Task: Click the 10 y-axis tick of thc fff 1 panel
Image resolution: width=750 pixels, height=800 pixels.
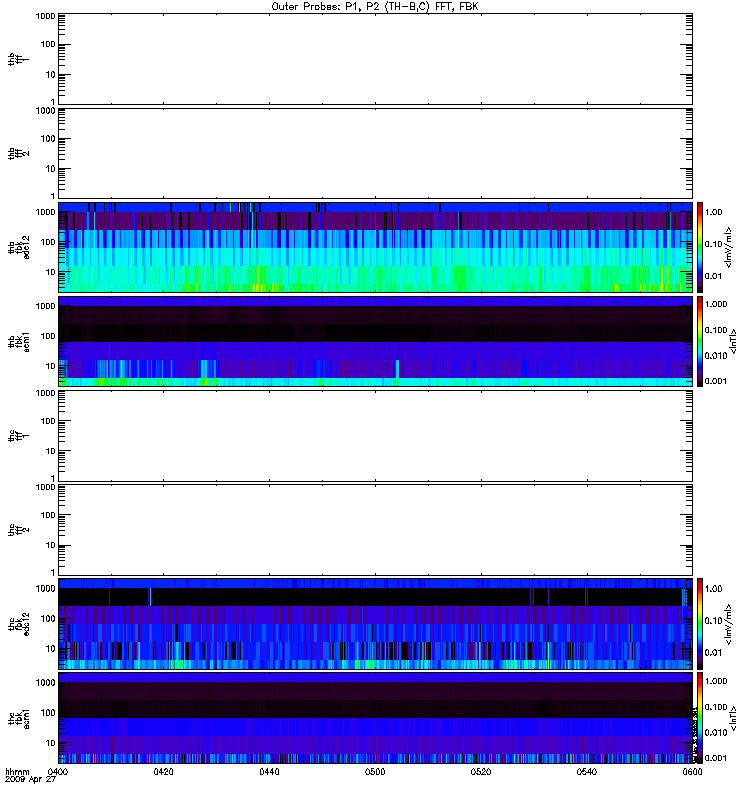Action: click(51, 451)
